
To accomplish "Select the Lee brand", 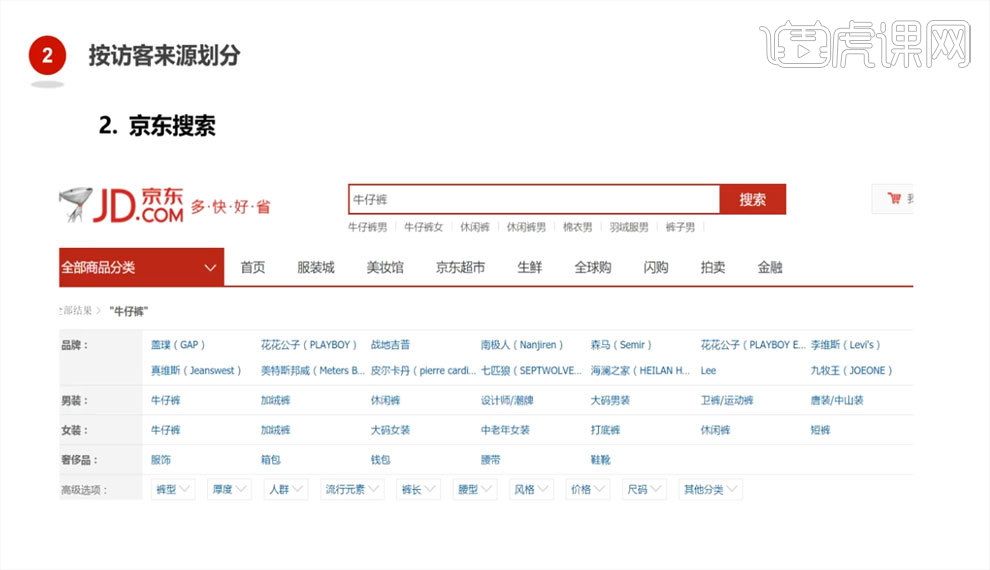I will tap(708, 371).
